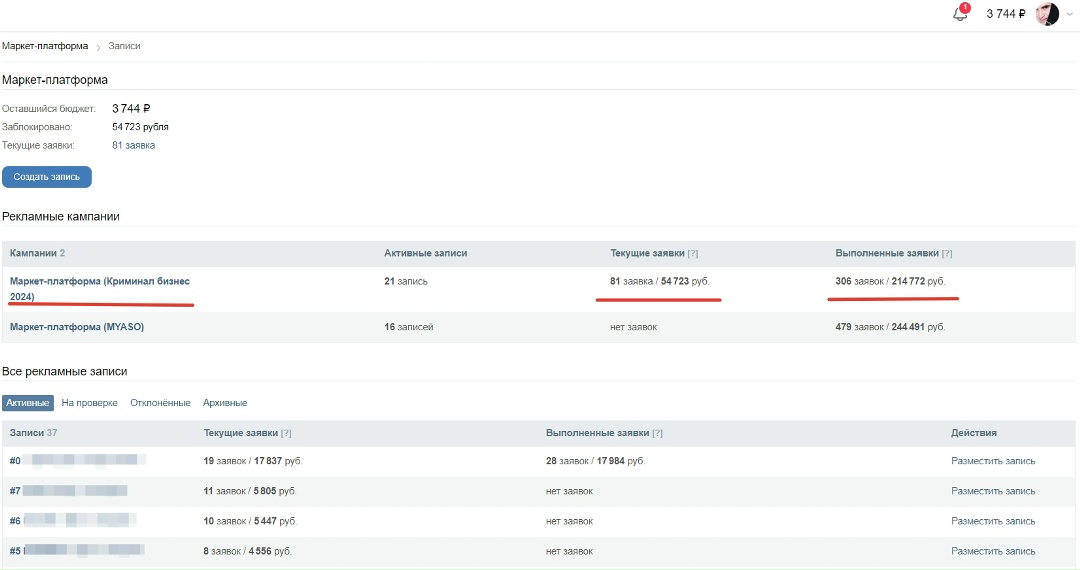Go to Маркет-платформа breadcrumb
Screen dimensions: 1080x570
pos(45,46)
